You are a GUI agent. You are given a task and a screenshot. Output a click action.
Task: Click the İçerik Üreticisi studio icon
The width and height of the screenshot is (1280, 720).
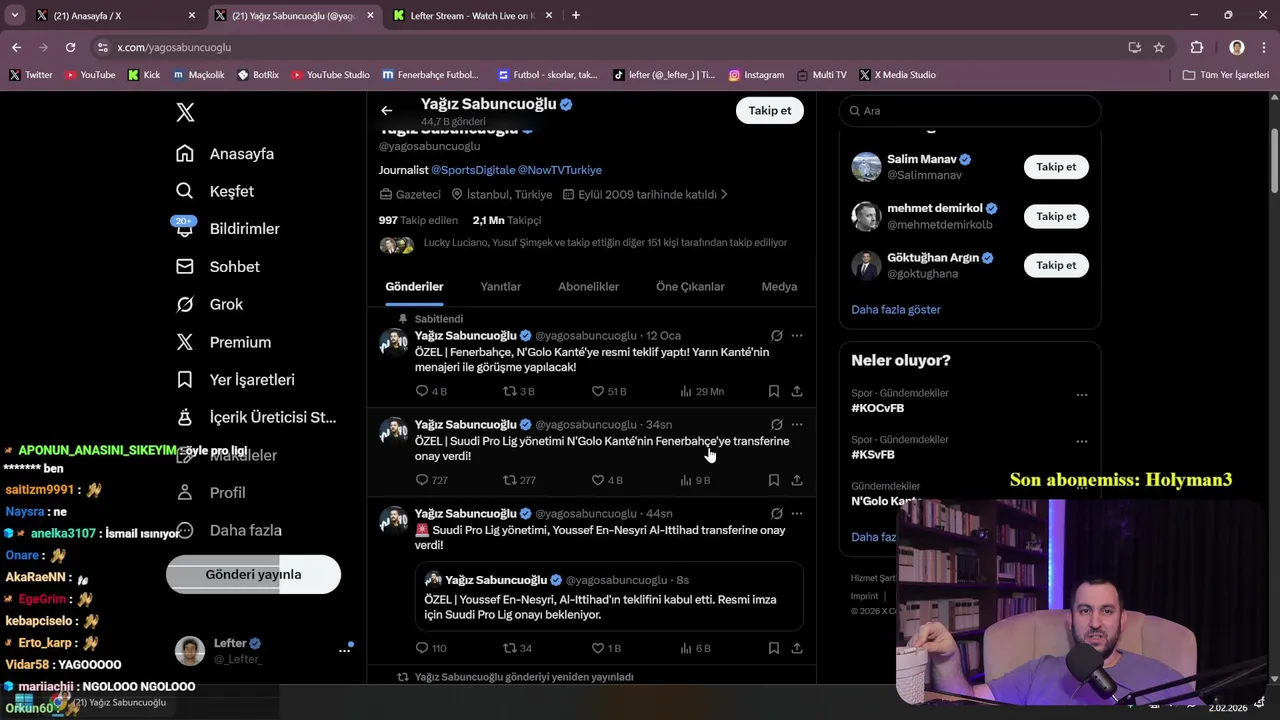tap(185, 417)
